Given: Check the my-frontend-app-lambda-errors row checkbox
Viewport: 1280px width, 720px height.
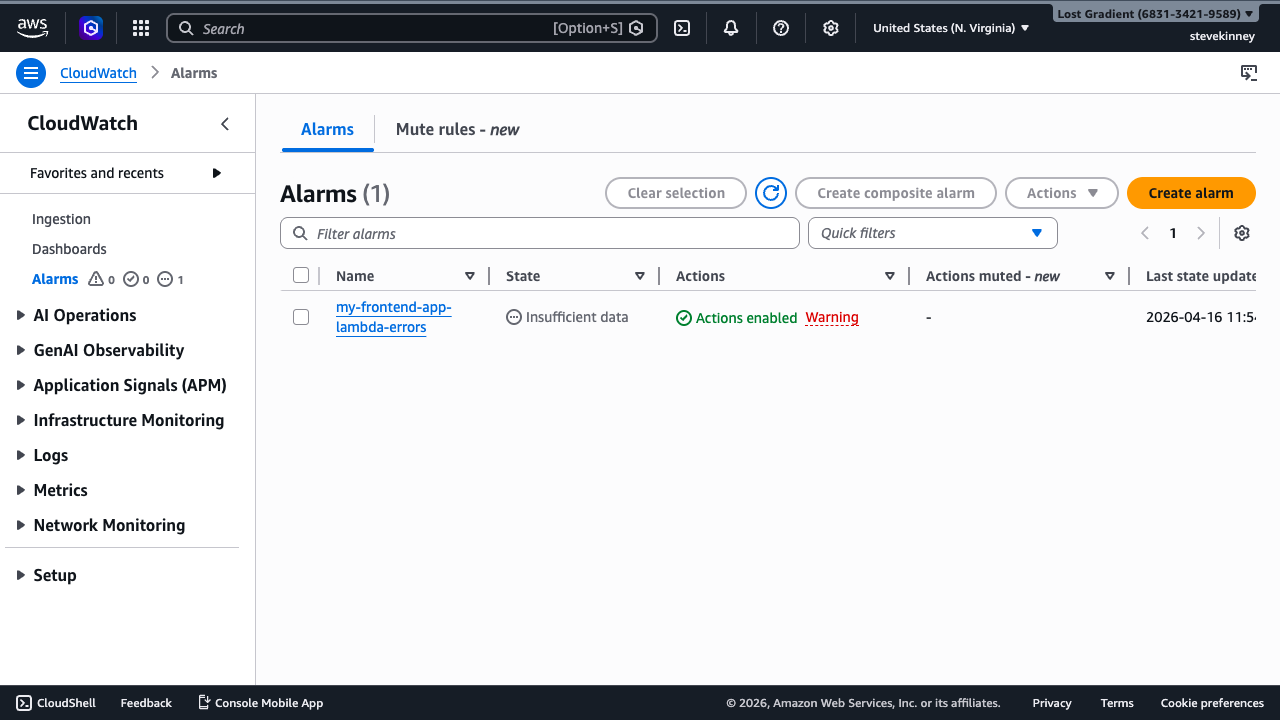Looking at the screenshot, I should [x=301, y=317].
